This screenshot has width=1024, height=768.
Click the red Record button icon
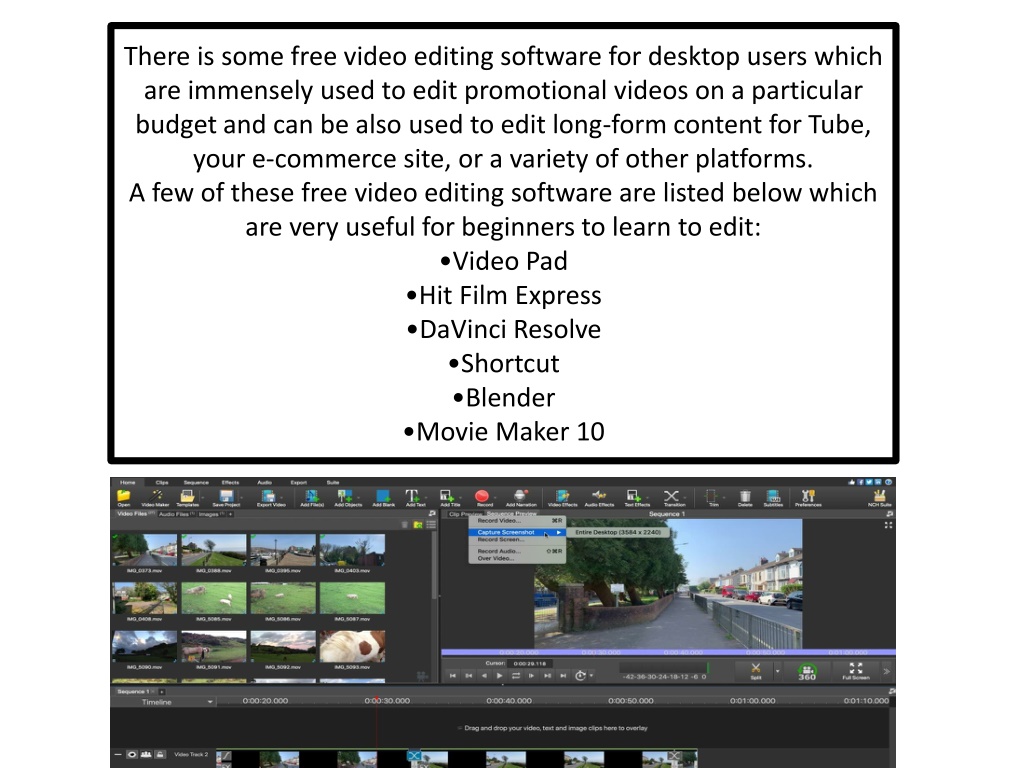tap(484, 498)
